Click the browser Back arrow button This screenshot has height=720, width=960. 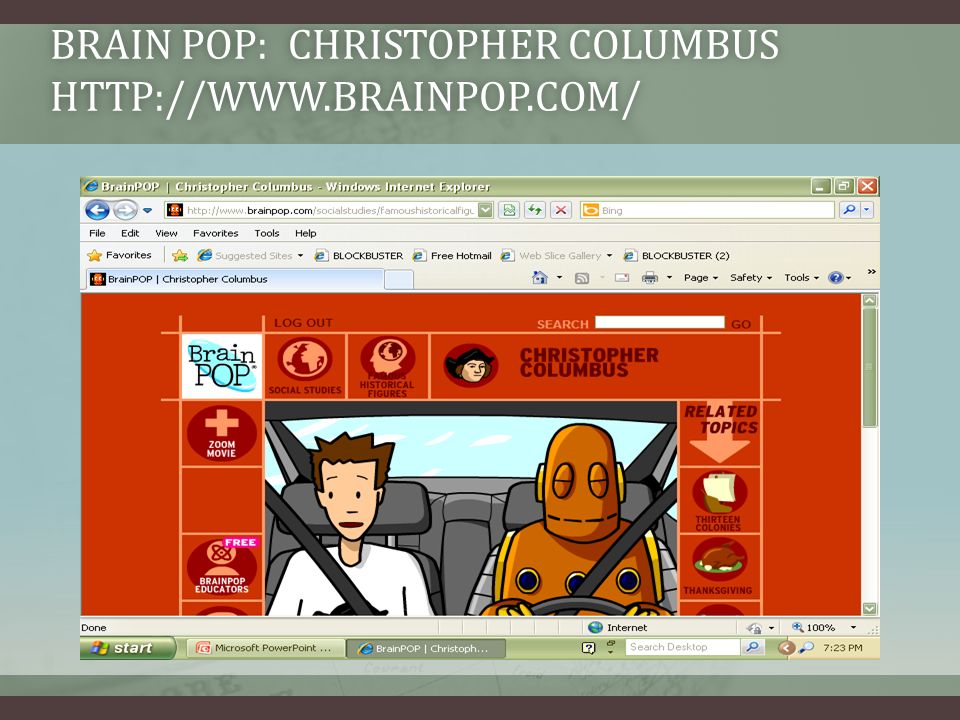pyautogui.click(x=97, y=210)
